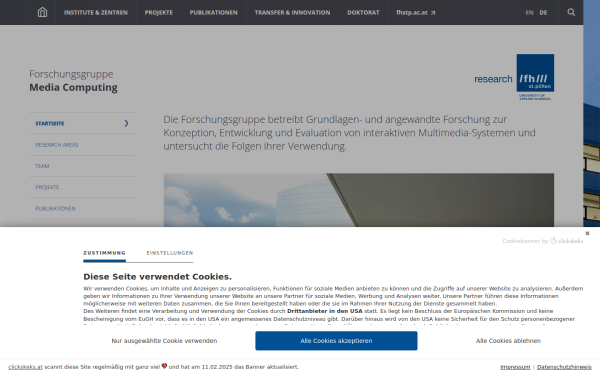Click the fh st.pölten research logo
Image resolution: width=600 pixels, height=375 pixels.
click(514, 77)
